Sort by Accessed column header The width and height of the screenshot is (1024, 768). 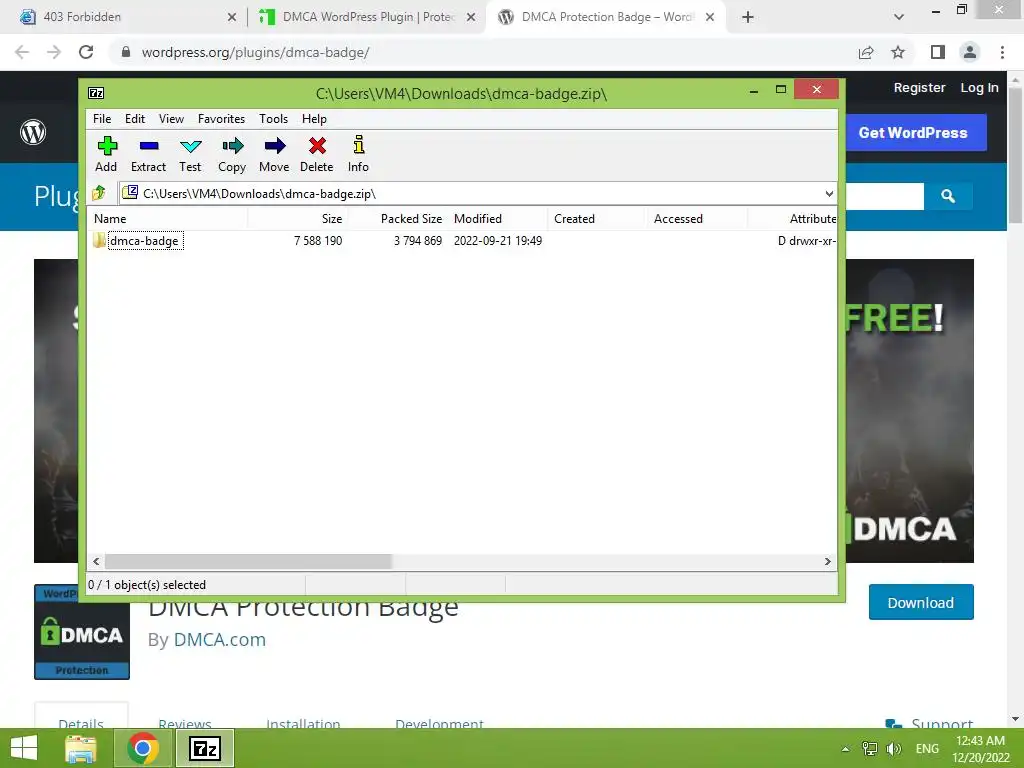697,219
